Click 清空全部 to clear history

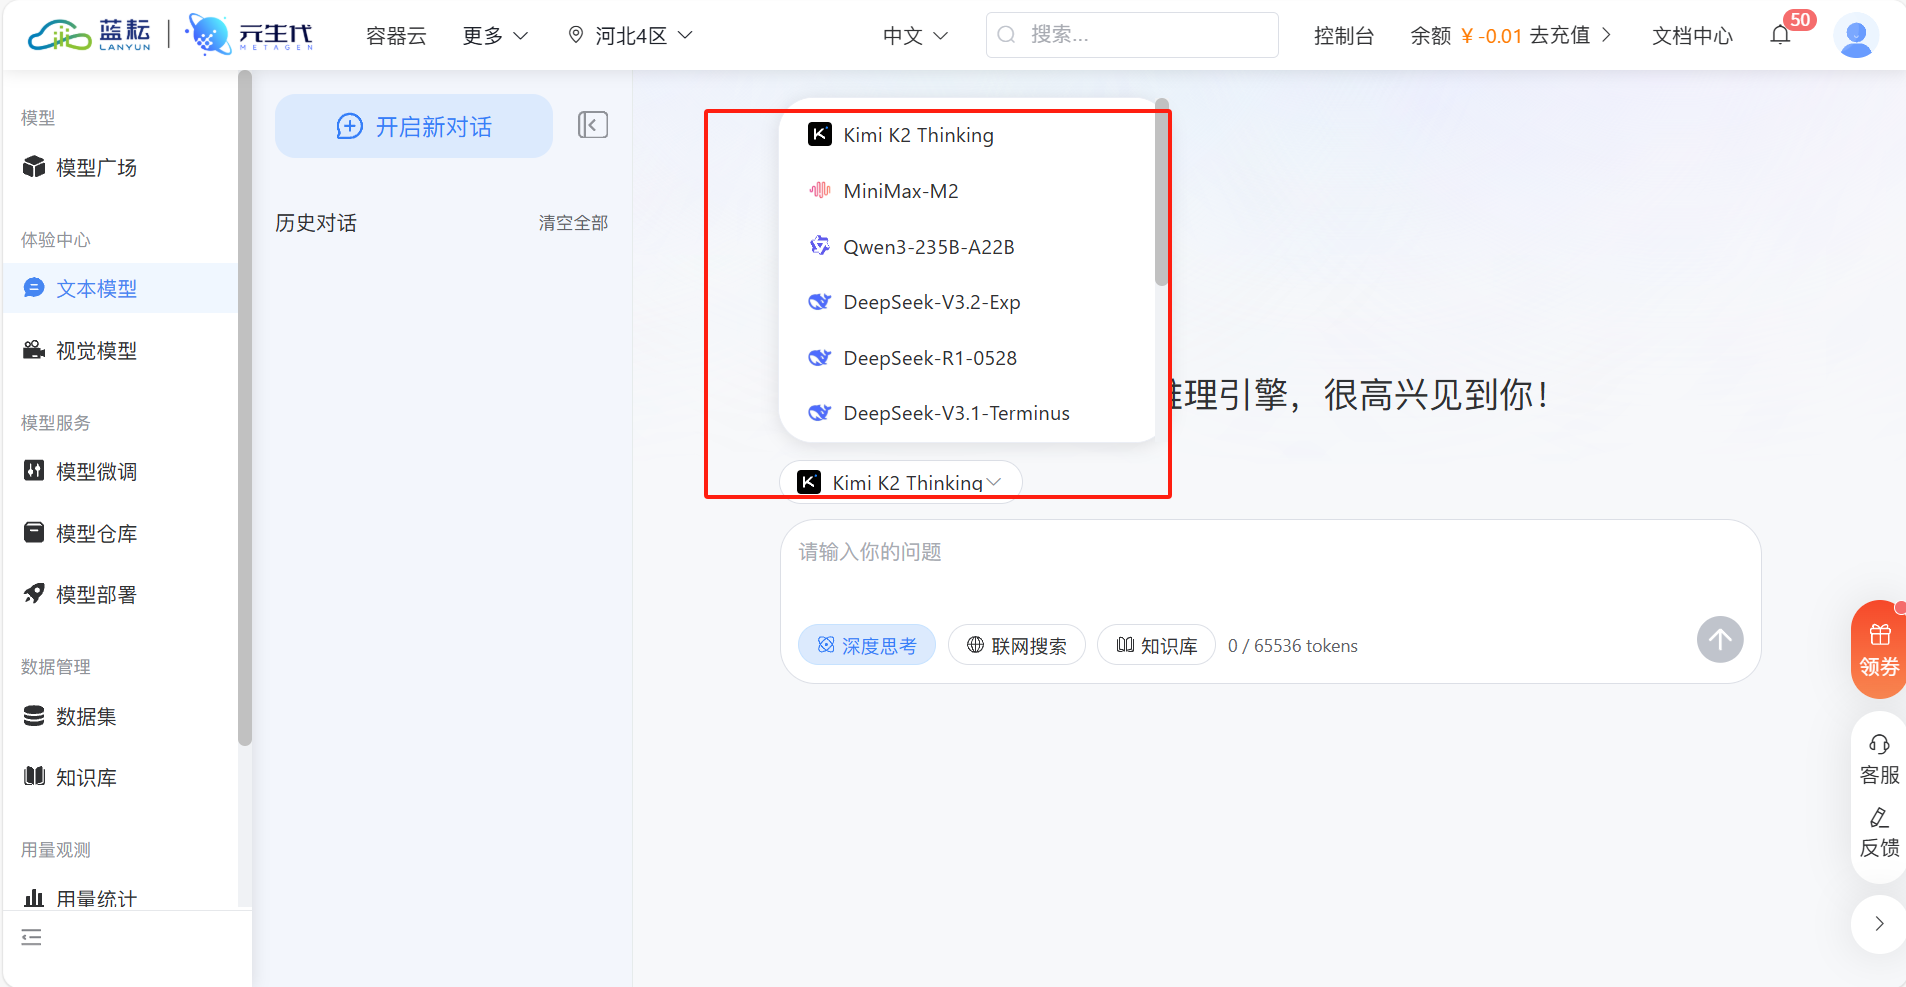click(573, 222)
